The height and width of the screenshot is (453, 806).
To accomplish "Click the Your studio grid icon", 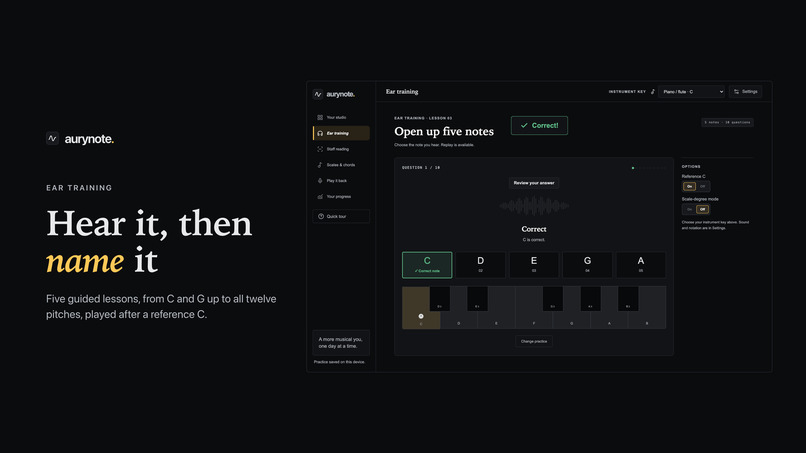I will point(320,118).
